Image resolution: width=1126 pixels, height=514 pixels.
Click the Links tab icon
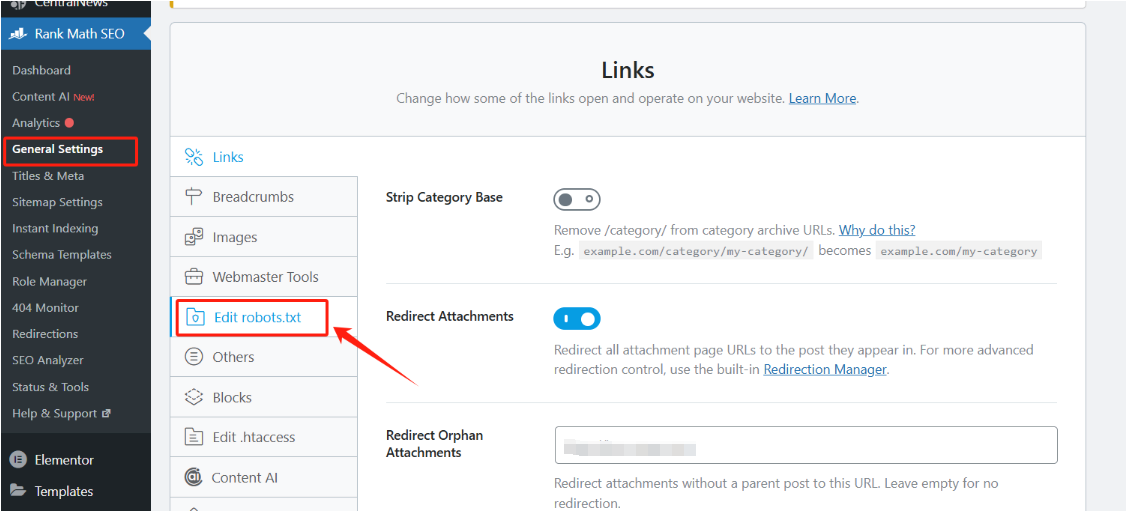(x=194, y=157)
